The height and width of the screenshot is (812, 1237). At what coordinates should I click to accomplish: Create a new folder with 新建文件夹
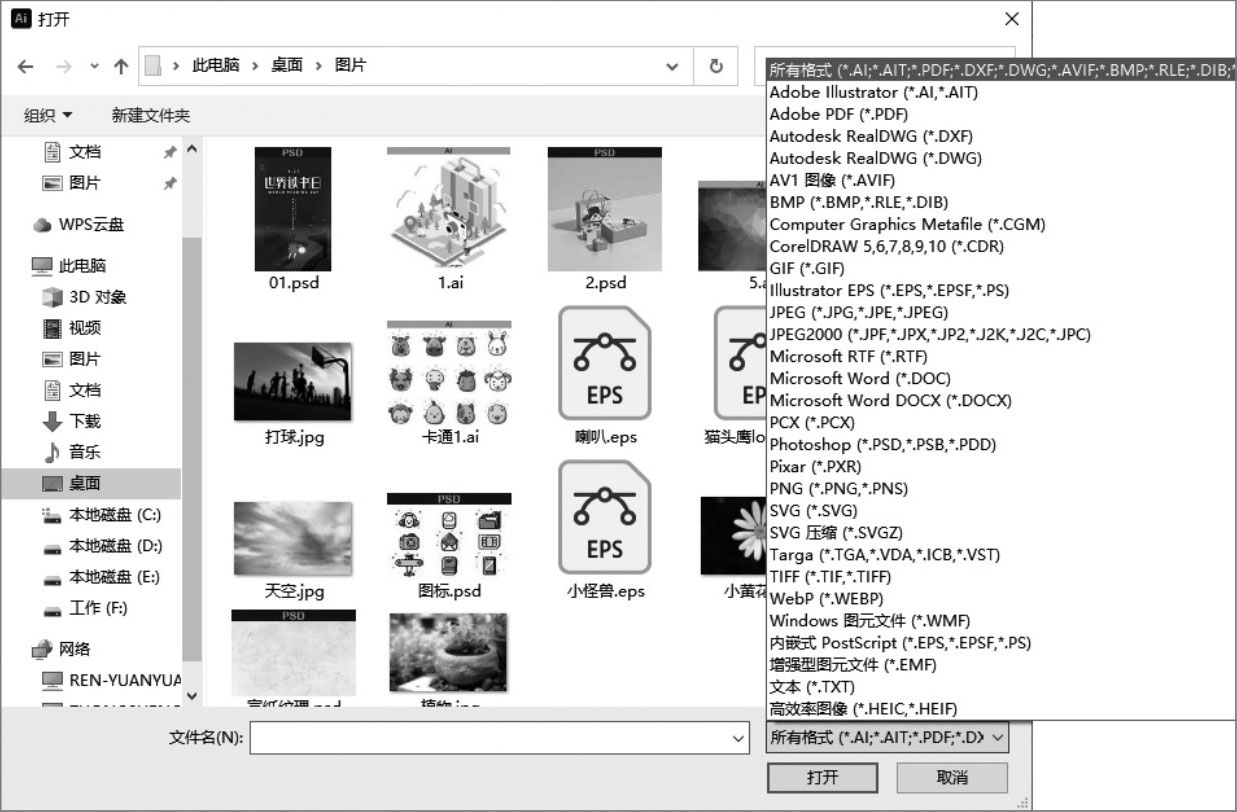coord(150,116)
